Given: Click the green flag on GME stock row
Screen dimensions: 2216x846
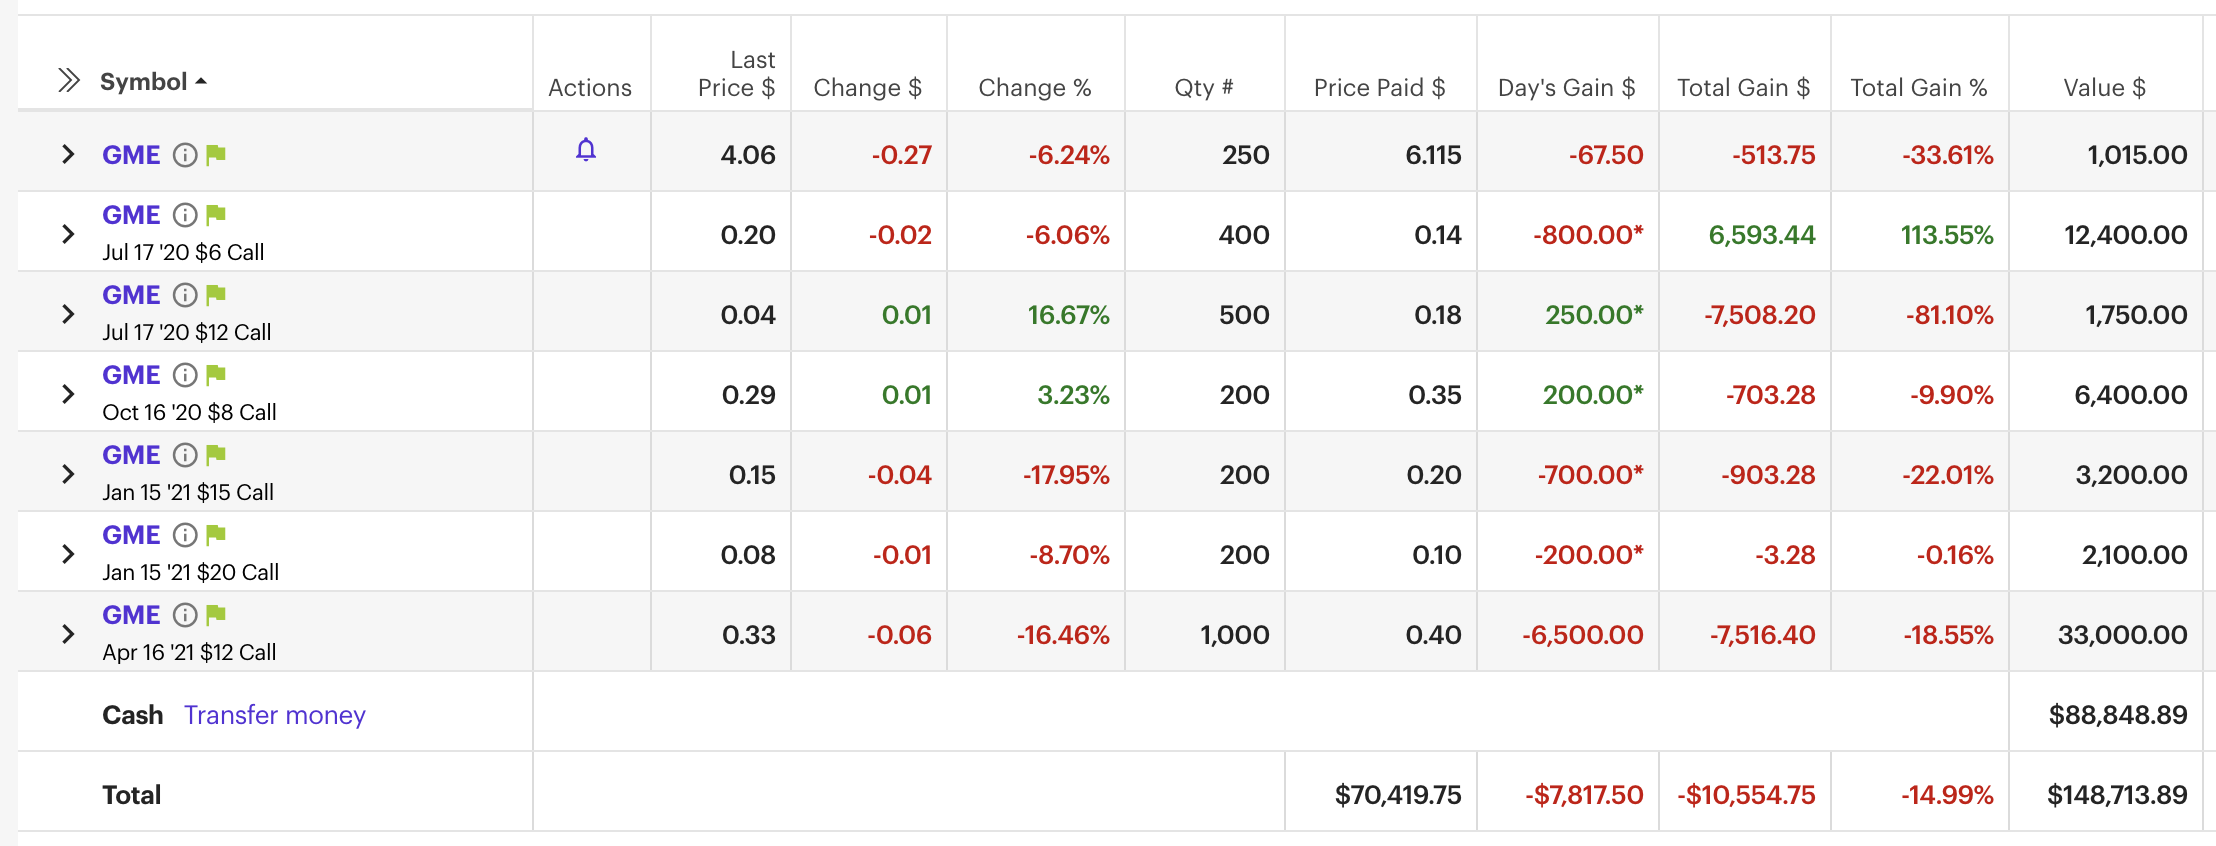Looking at the screenshot, I should click(215, 155).
